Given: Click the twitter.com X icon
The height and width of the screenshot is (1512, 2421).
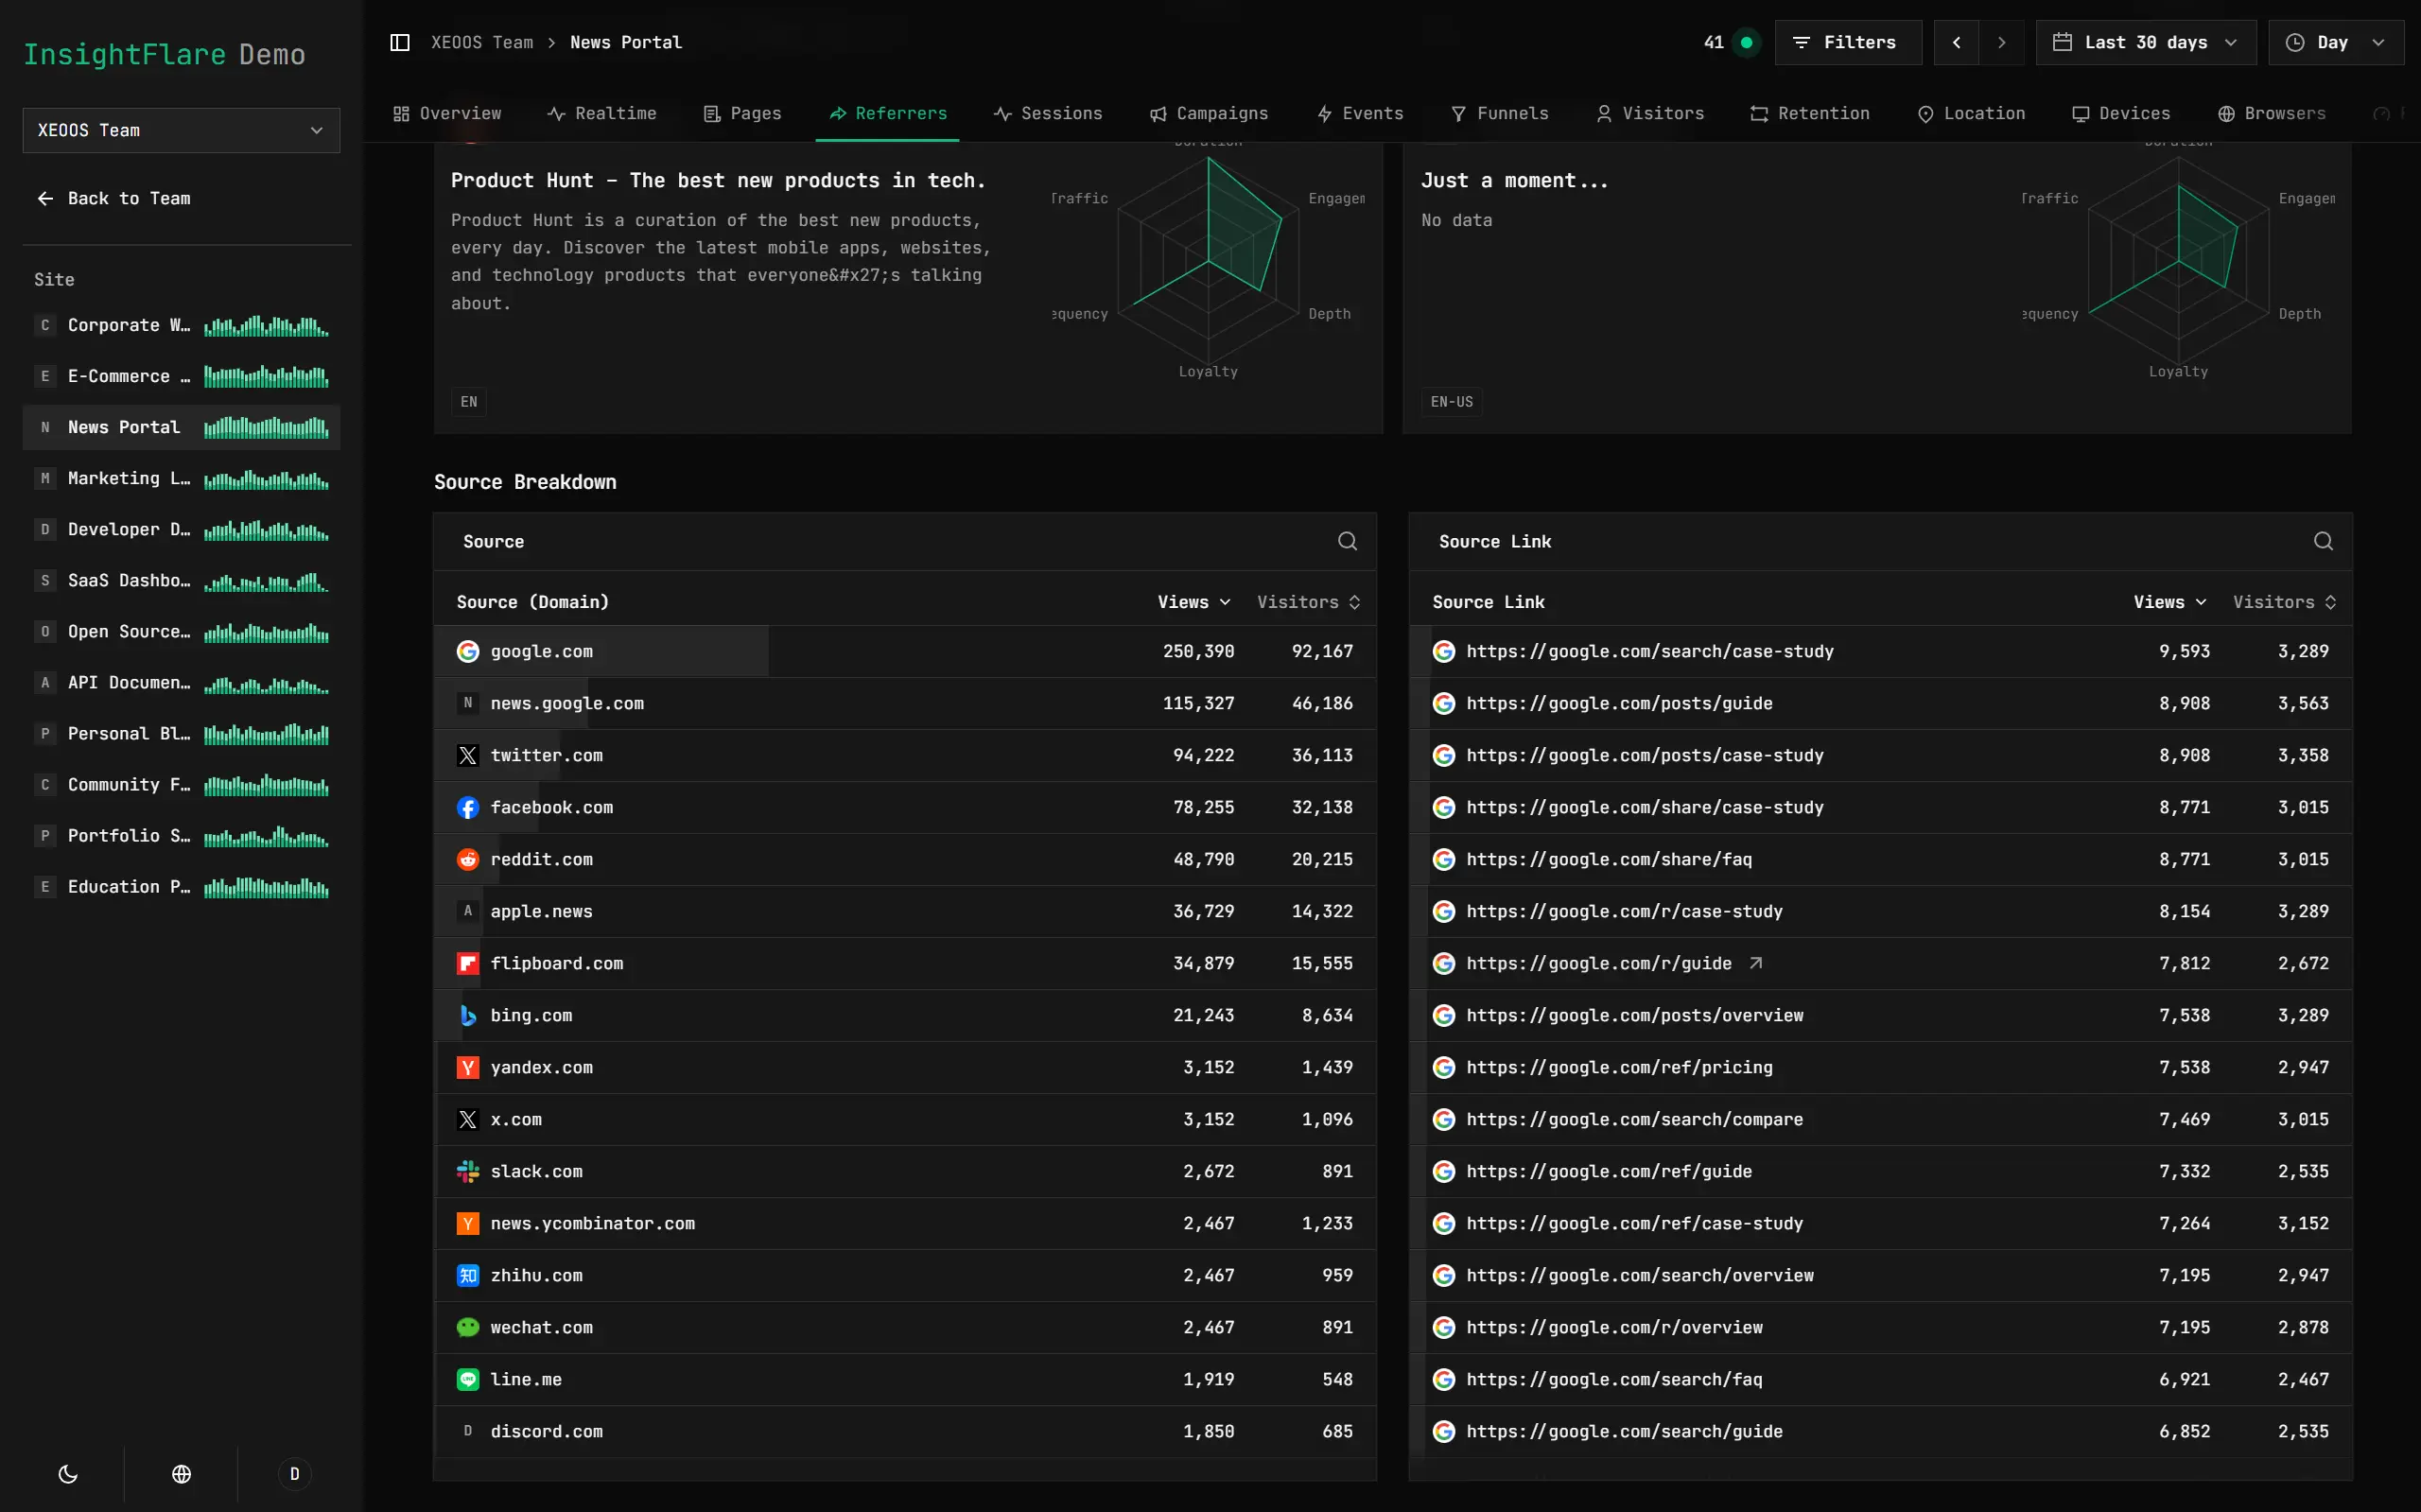Looking at the screenshot, I should pos(468,756).
